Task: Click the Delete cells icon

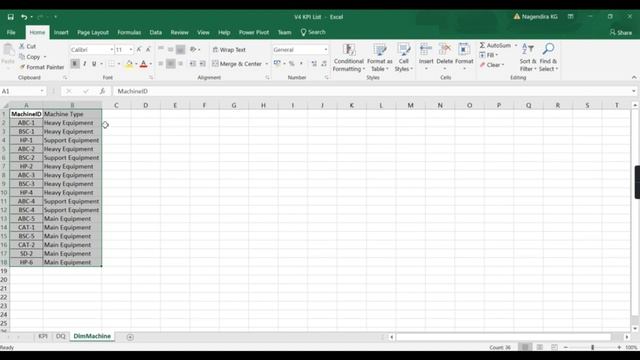Action: (444, 49)
